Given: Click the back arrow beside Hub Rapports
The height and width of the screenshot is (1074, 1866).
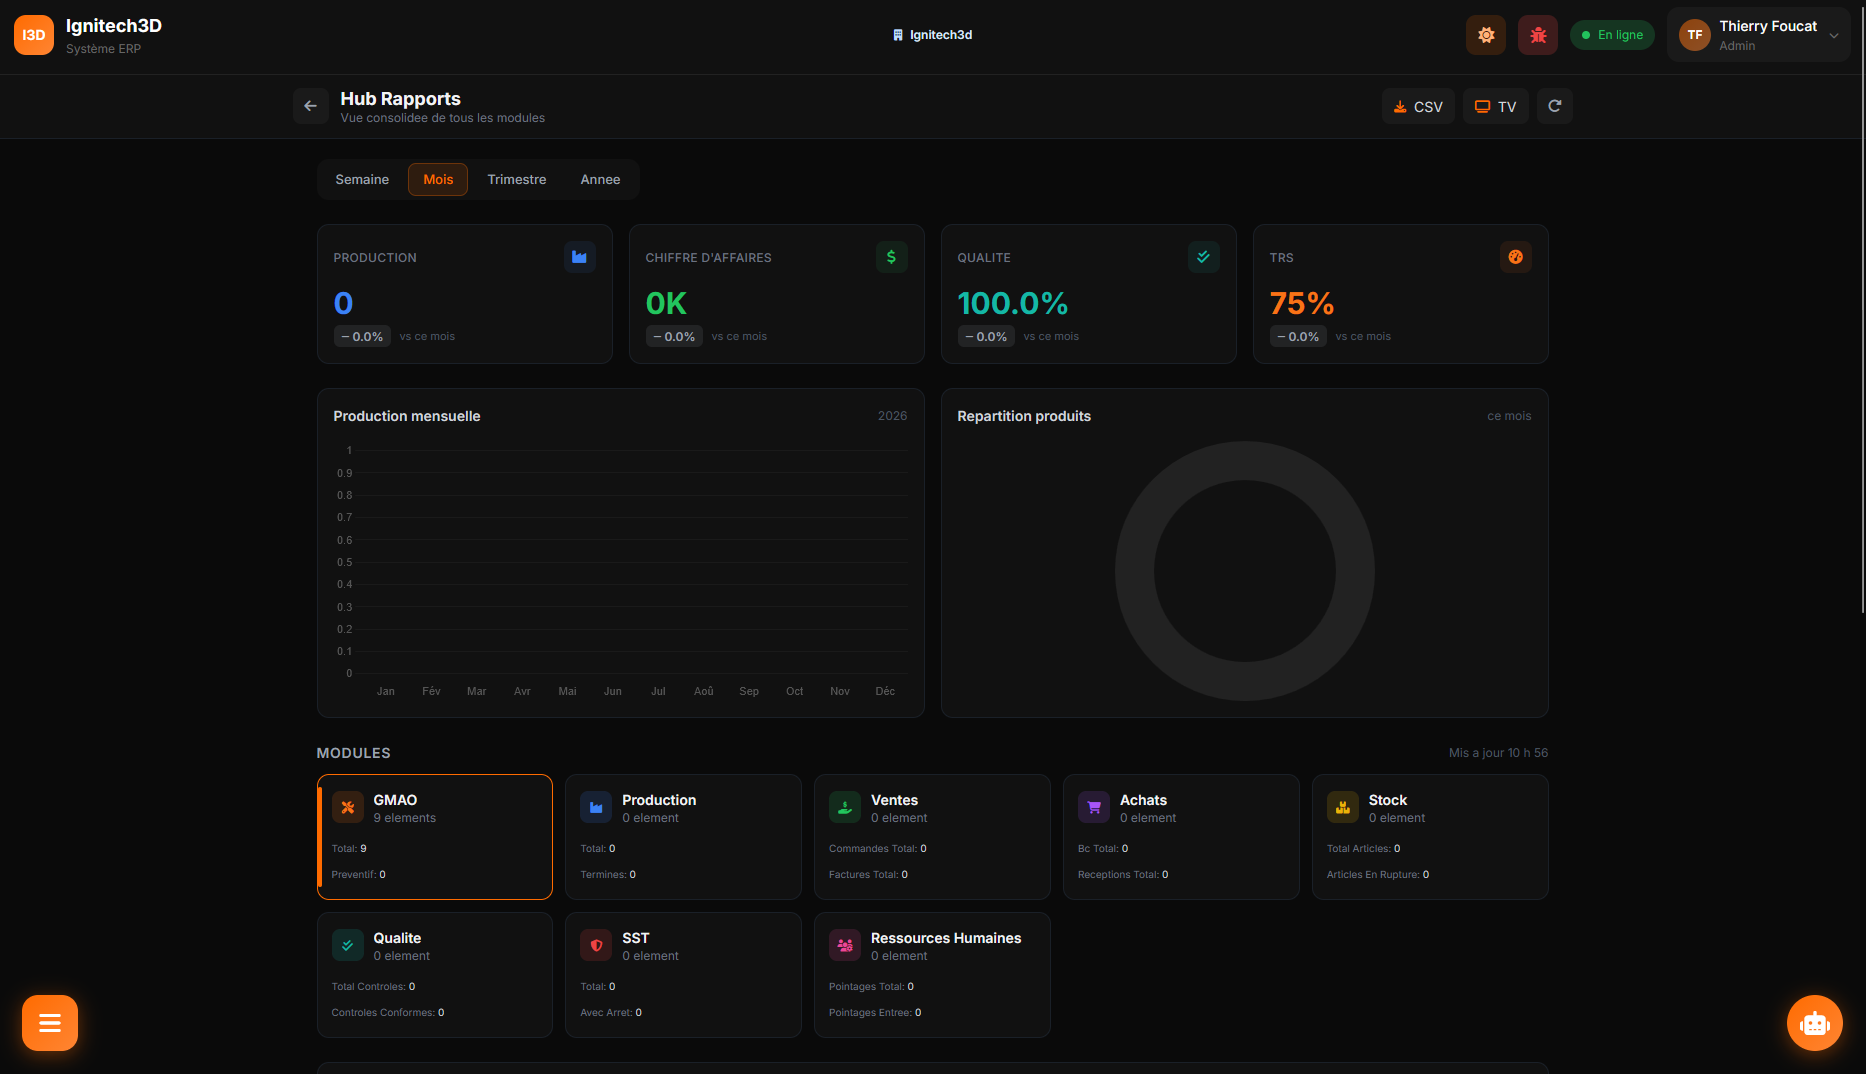Looking at the screenshot, I should click(x=310, y=106).
